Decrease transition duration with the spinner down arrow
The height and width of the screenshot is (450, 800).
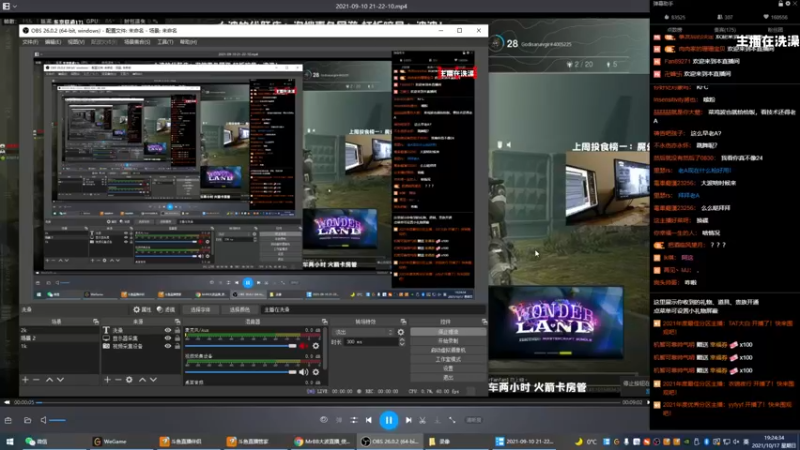[x=402, y=344]
